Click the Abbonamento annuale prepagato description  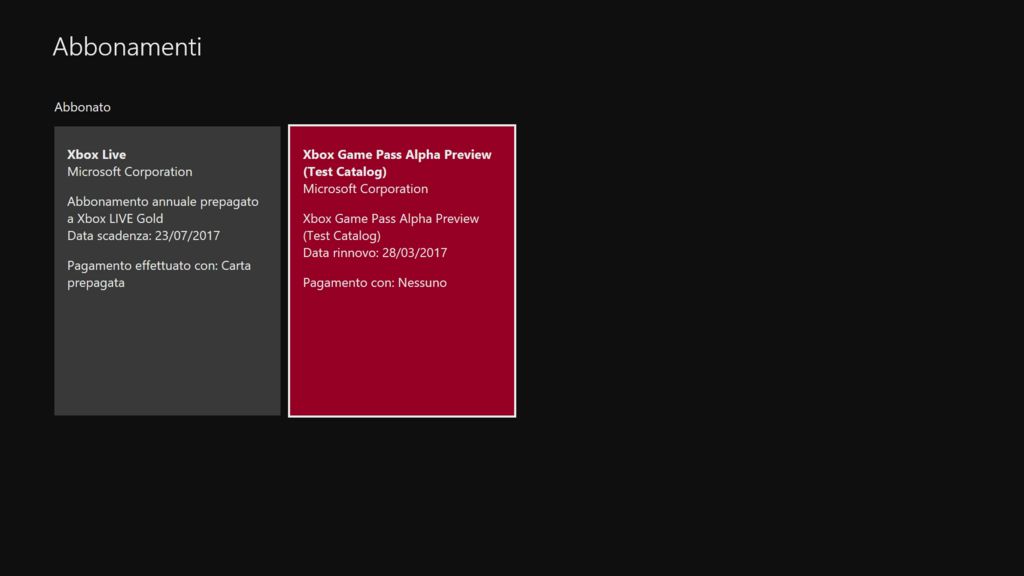coord(162,202)
